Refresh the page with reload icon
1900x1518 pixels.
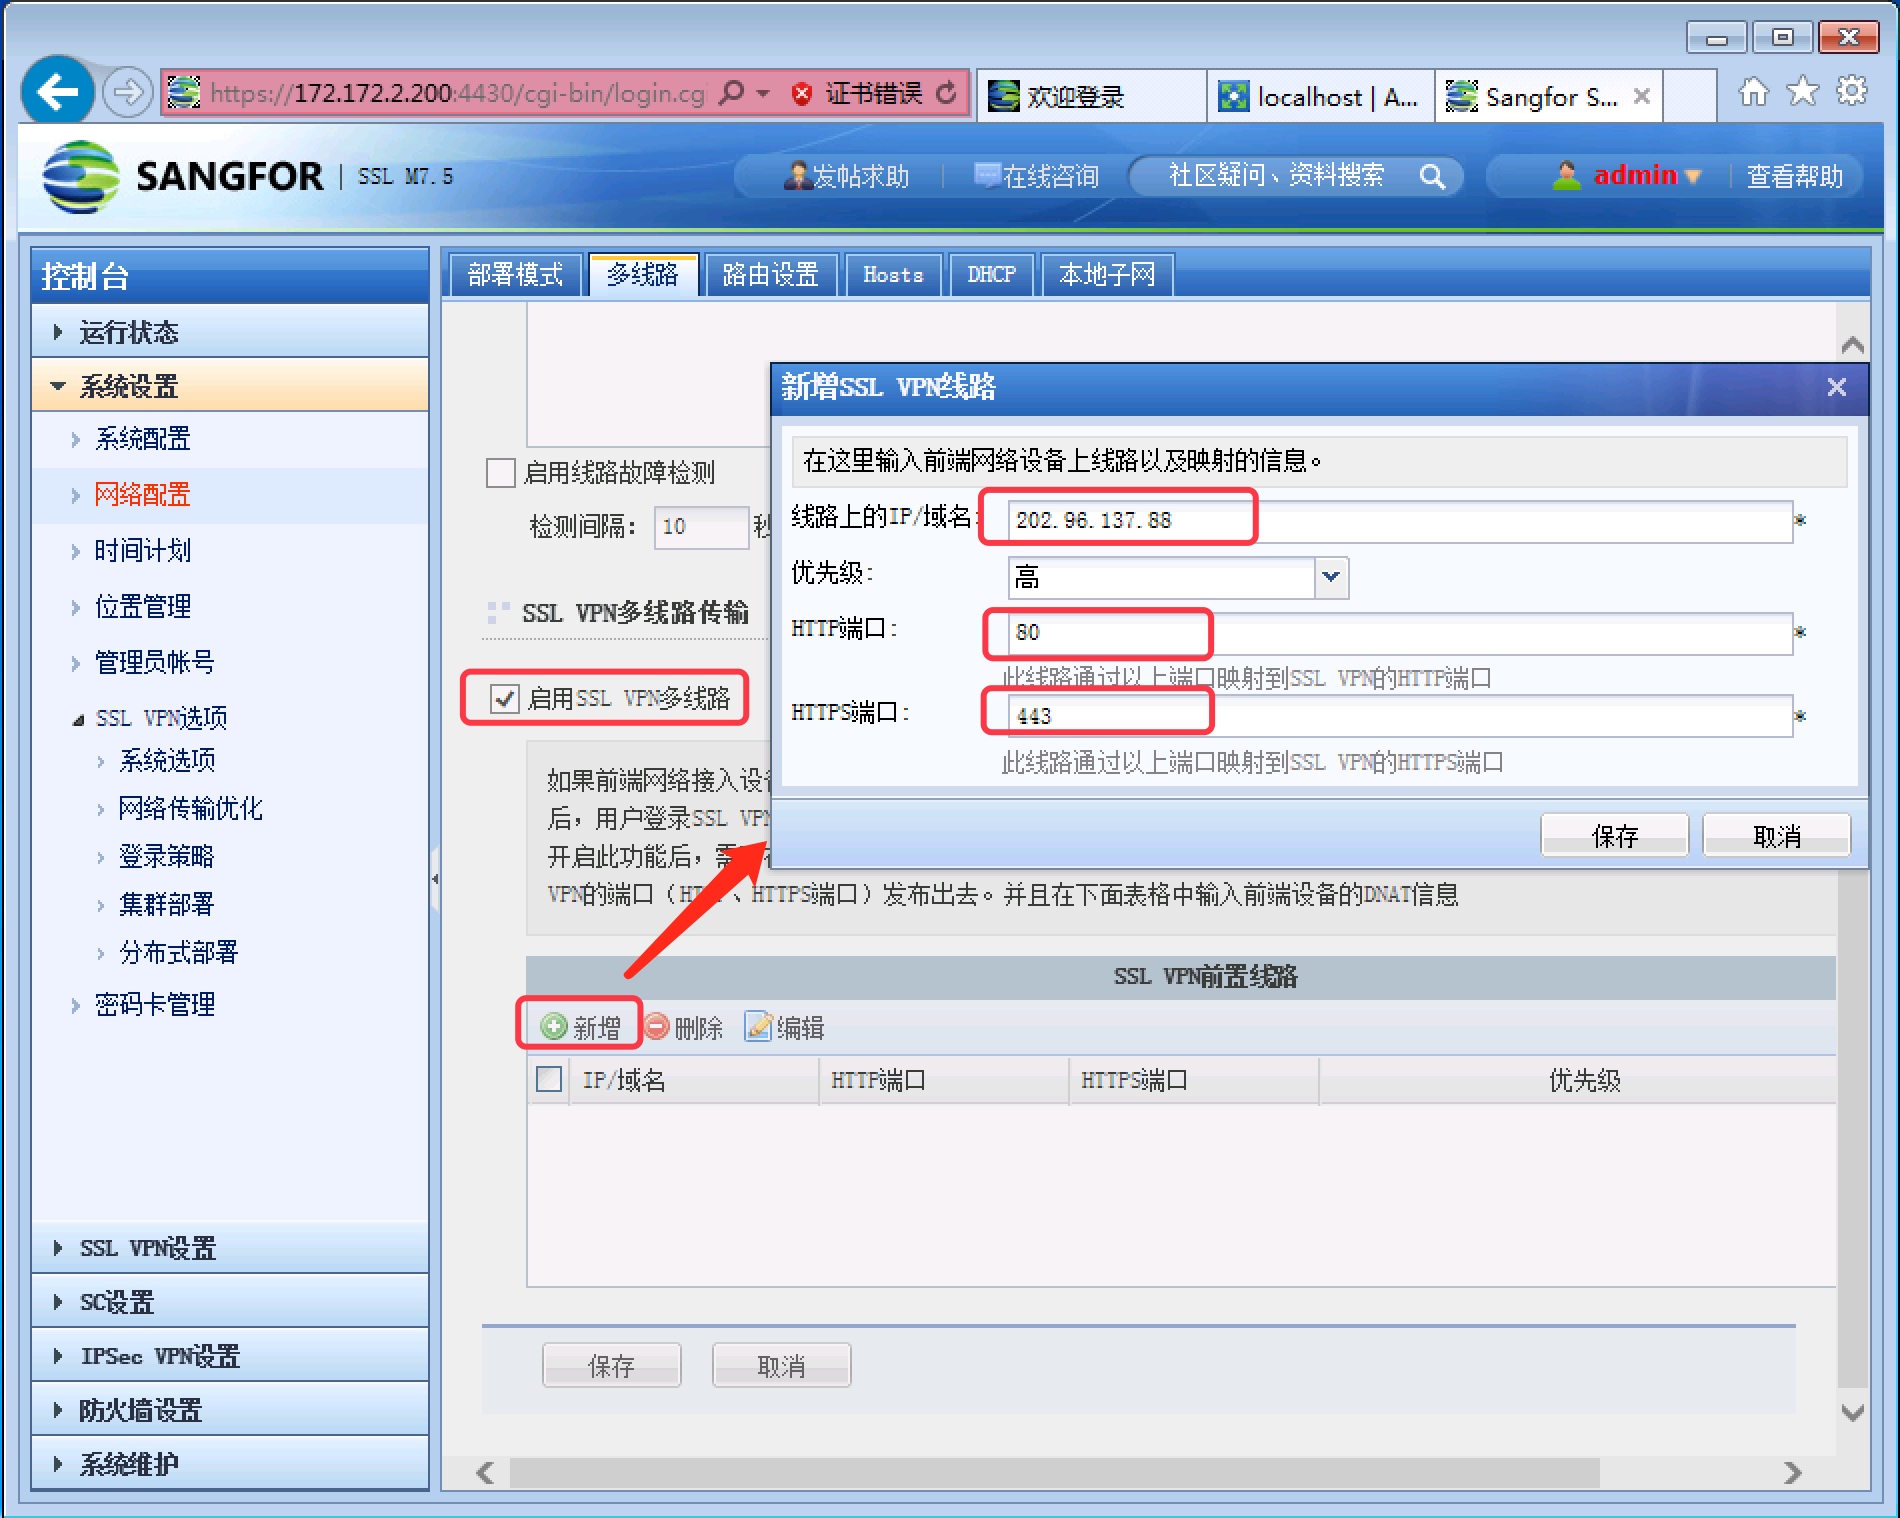(x=946, y=93)
